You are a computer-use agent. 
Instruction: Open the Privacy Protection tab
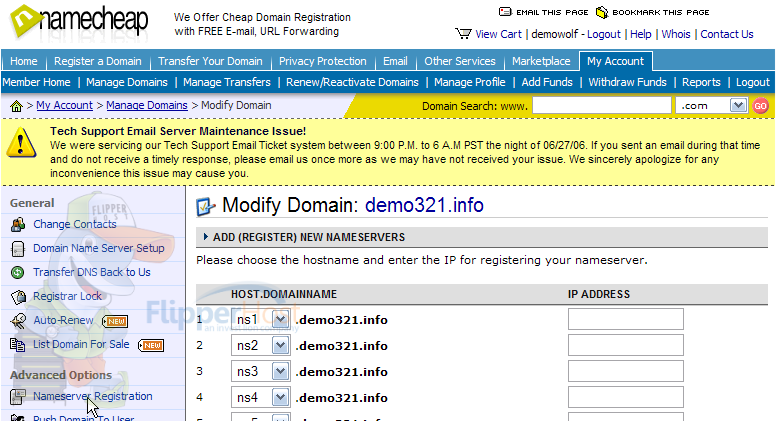click(x=323, y=61)
